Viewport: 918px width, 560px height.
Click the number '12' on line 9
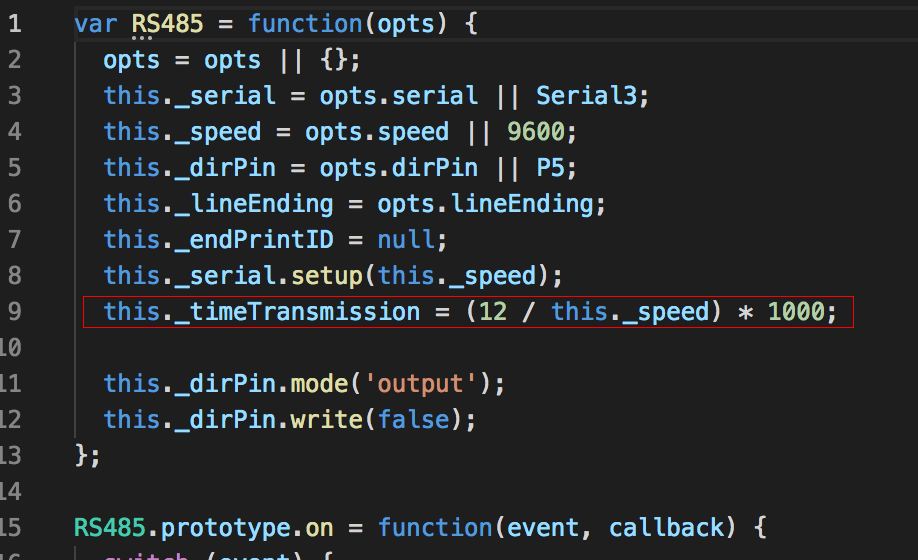pyautogui.click(x=493, y=311)
